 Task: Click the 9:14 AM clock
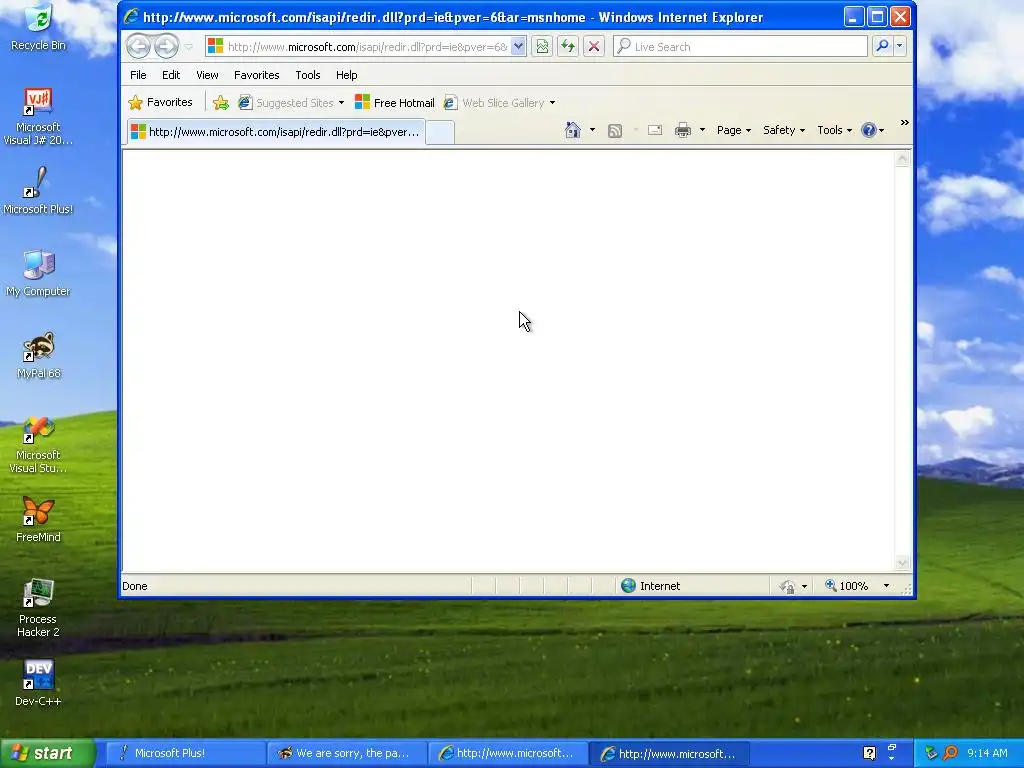pyautogui.click(x=987, y=753)
